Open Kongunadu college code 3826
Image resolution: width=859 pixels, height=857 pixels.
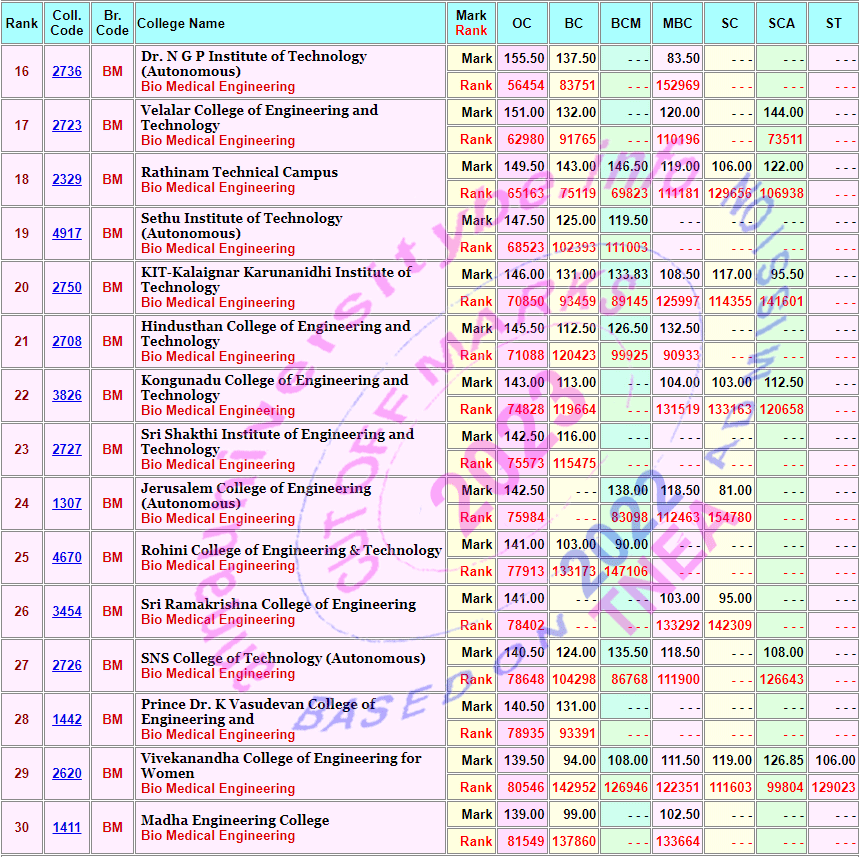click(x=67, y=396)
